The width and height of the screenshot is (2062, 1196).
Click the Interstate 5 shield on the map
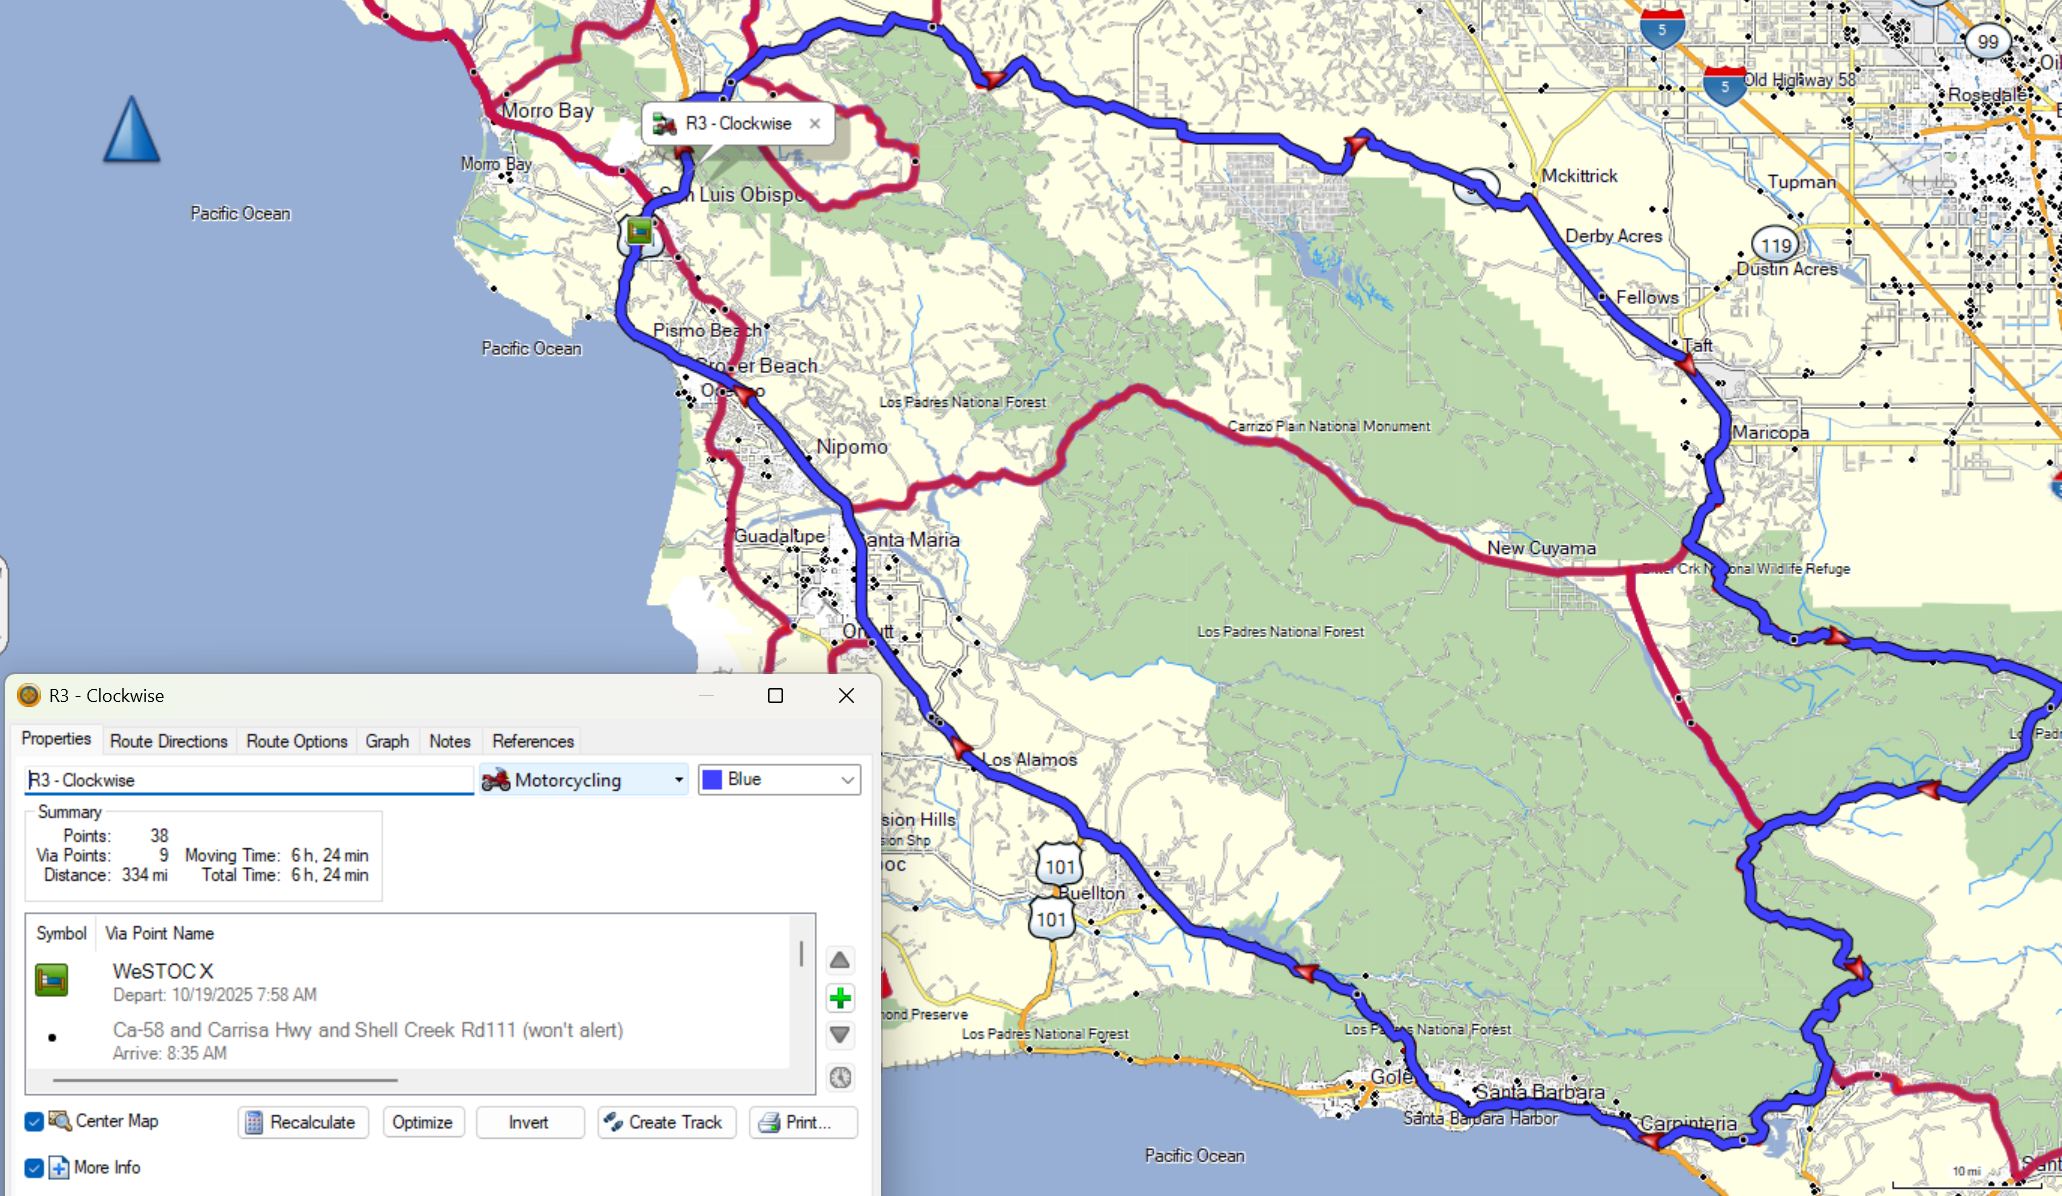[1662, 30]
